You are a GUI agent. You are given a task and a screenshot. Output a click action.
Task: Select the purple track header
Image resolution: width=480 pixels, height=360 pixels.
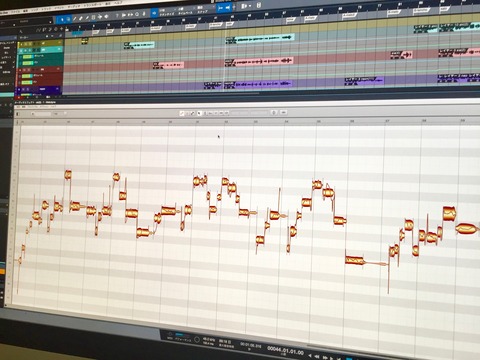click(x=38, y=89)
